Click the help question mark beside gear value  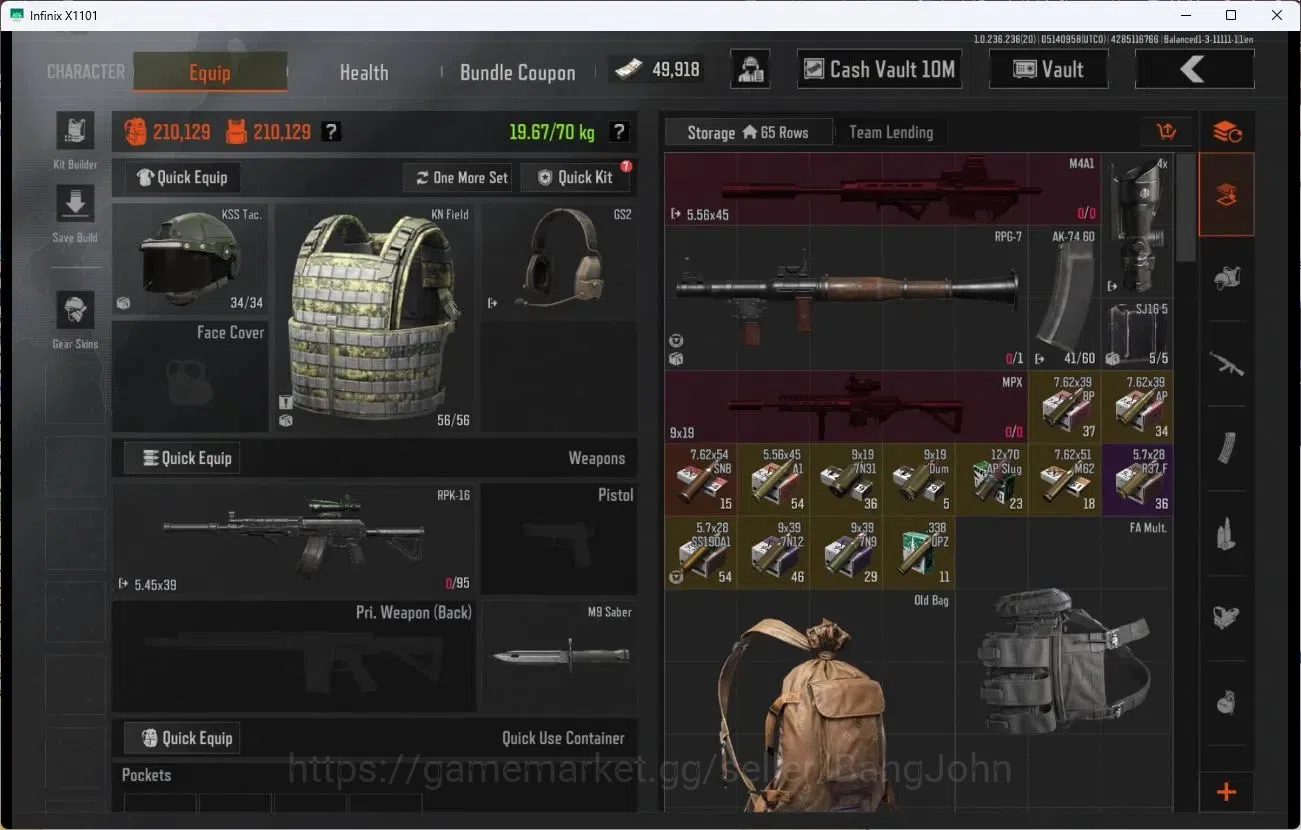click(331, 131)
